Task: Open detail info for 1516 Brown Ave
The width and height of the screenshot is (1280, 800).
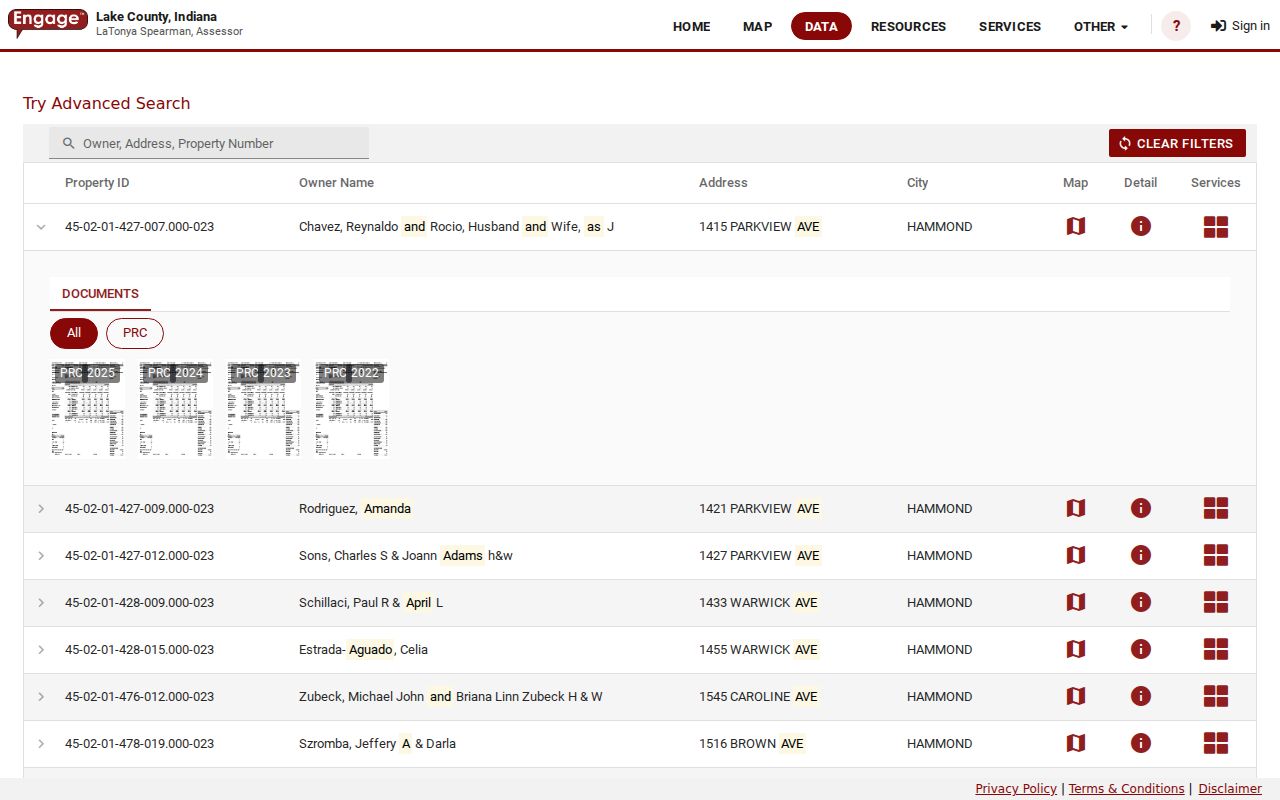Action: coord(1140,744)
